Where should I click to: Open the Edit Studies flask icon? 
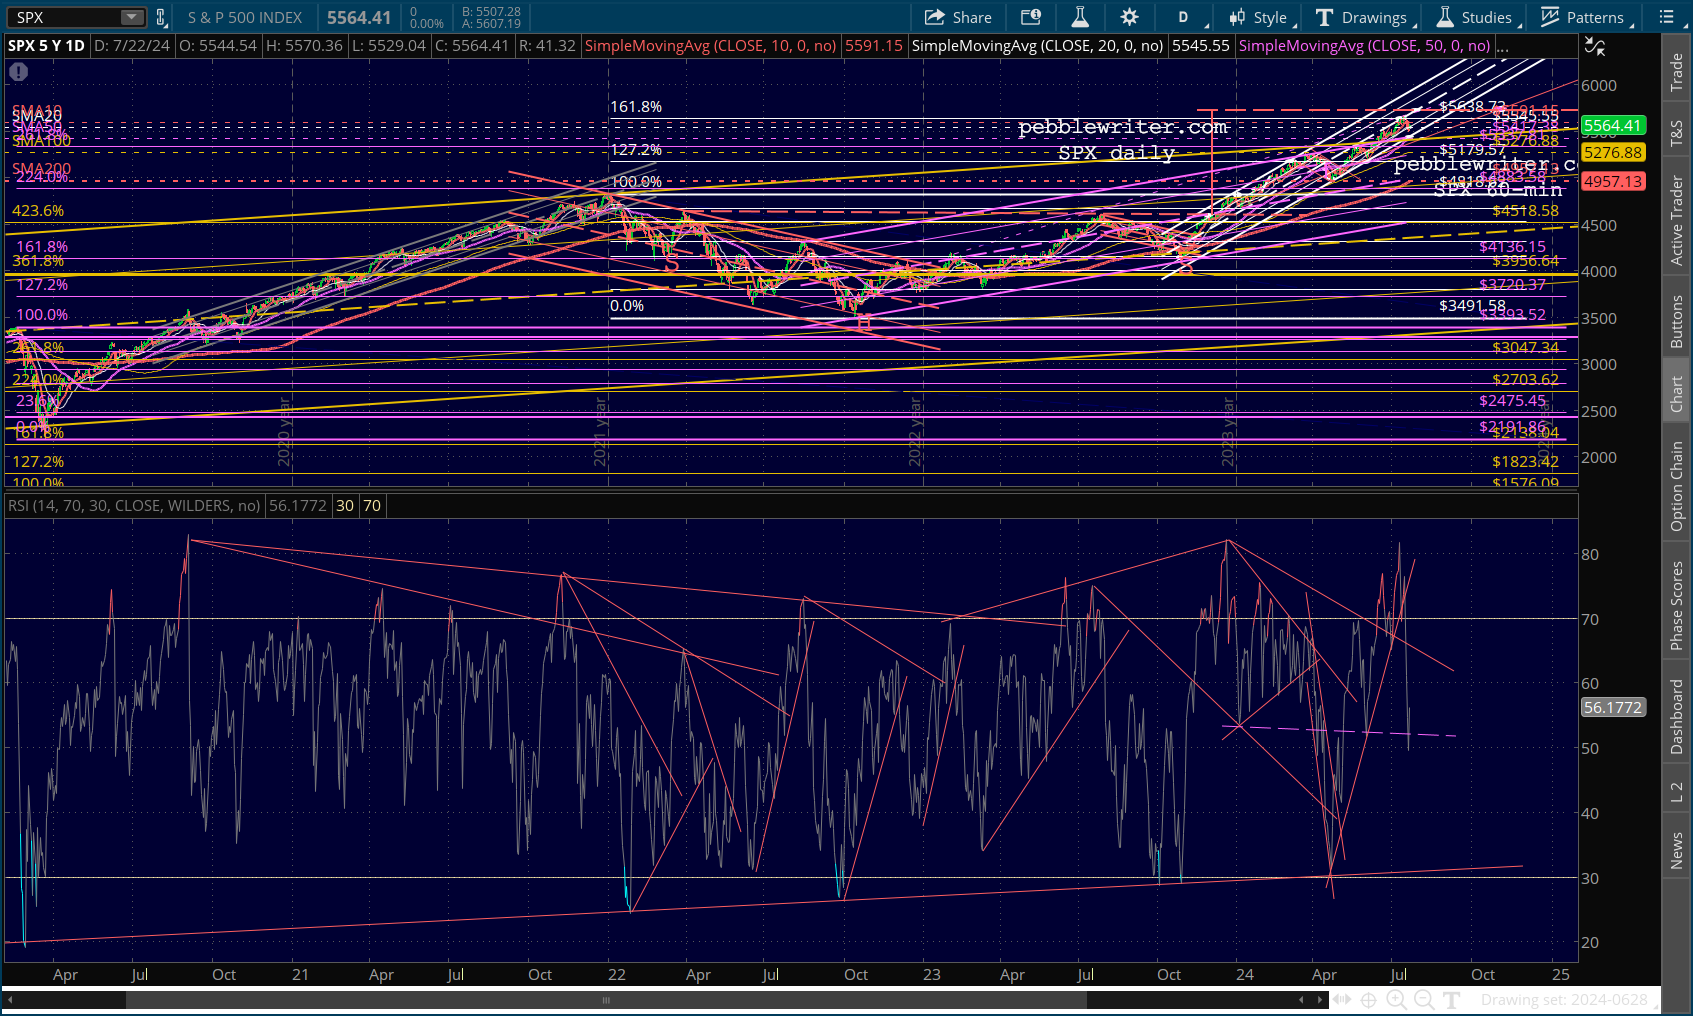[x=1080, y=17]
